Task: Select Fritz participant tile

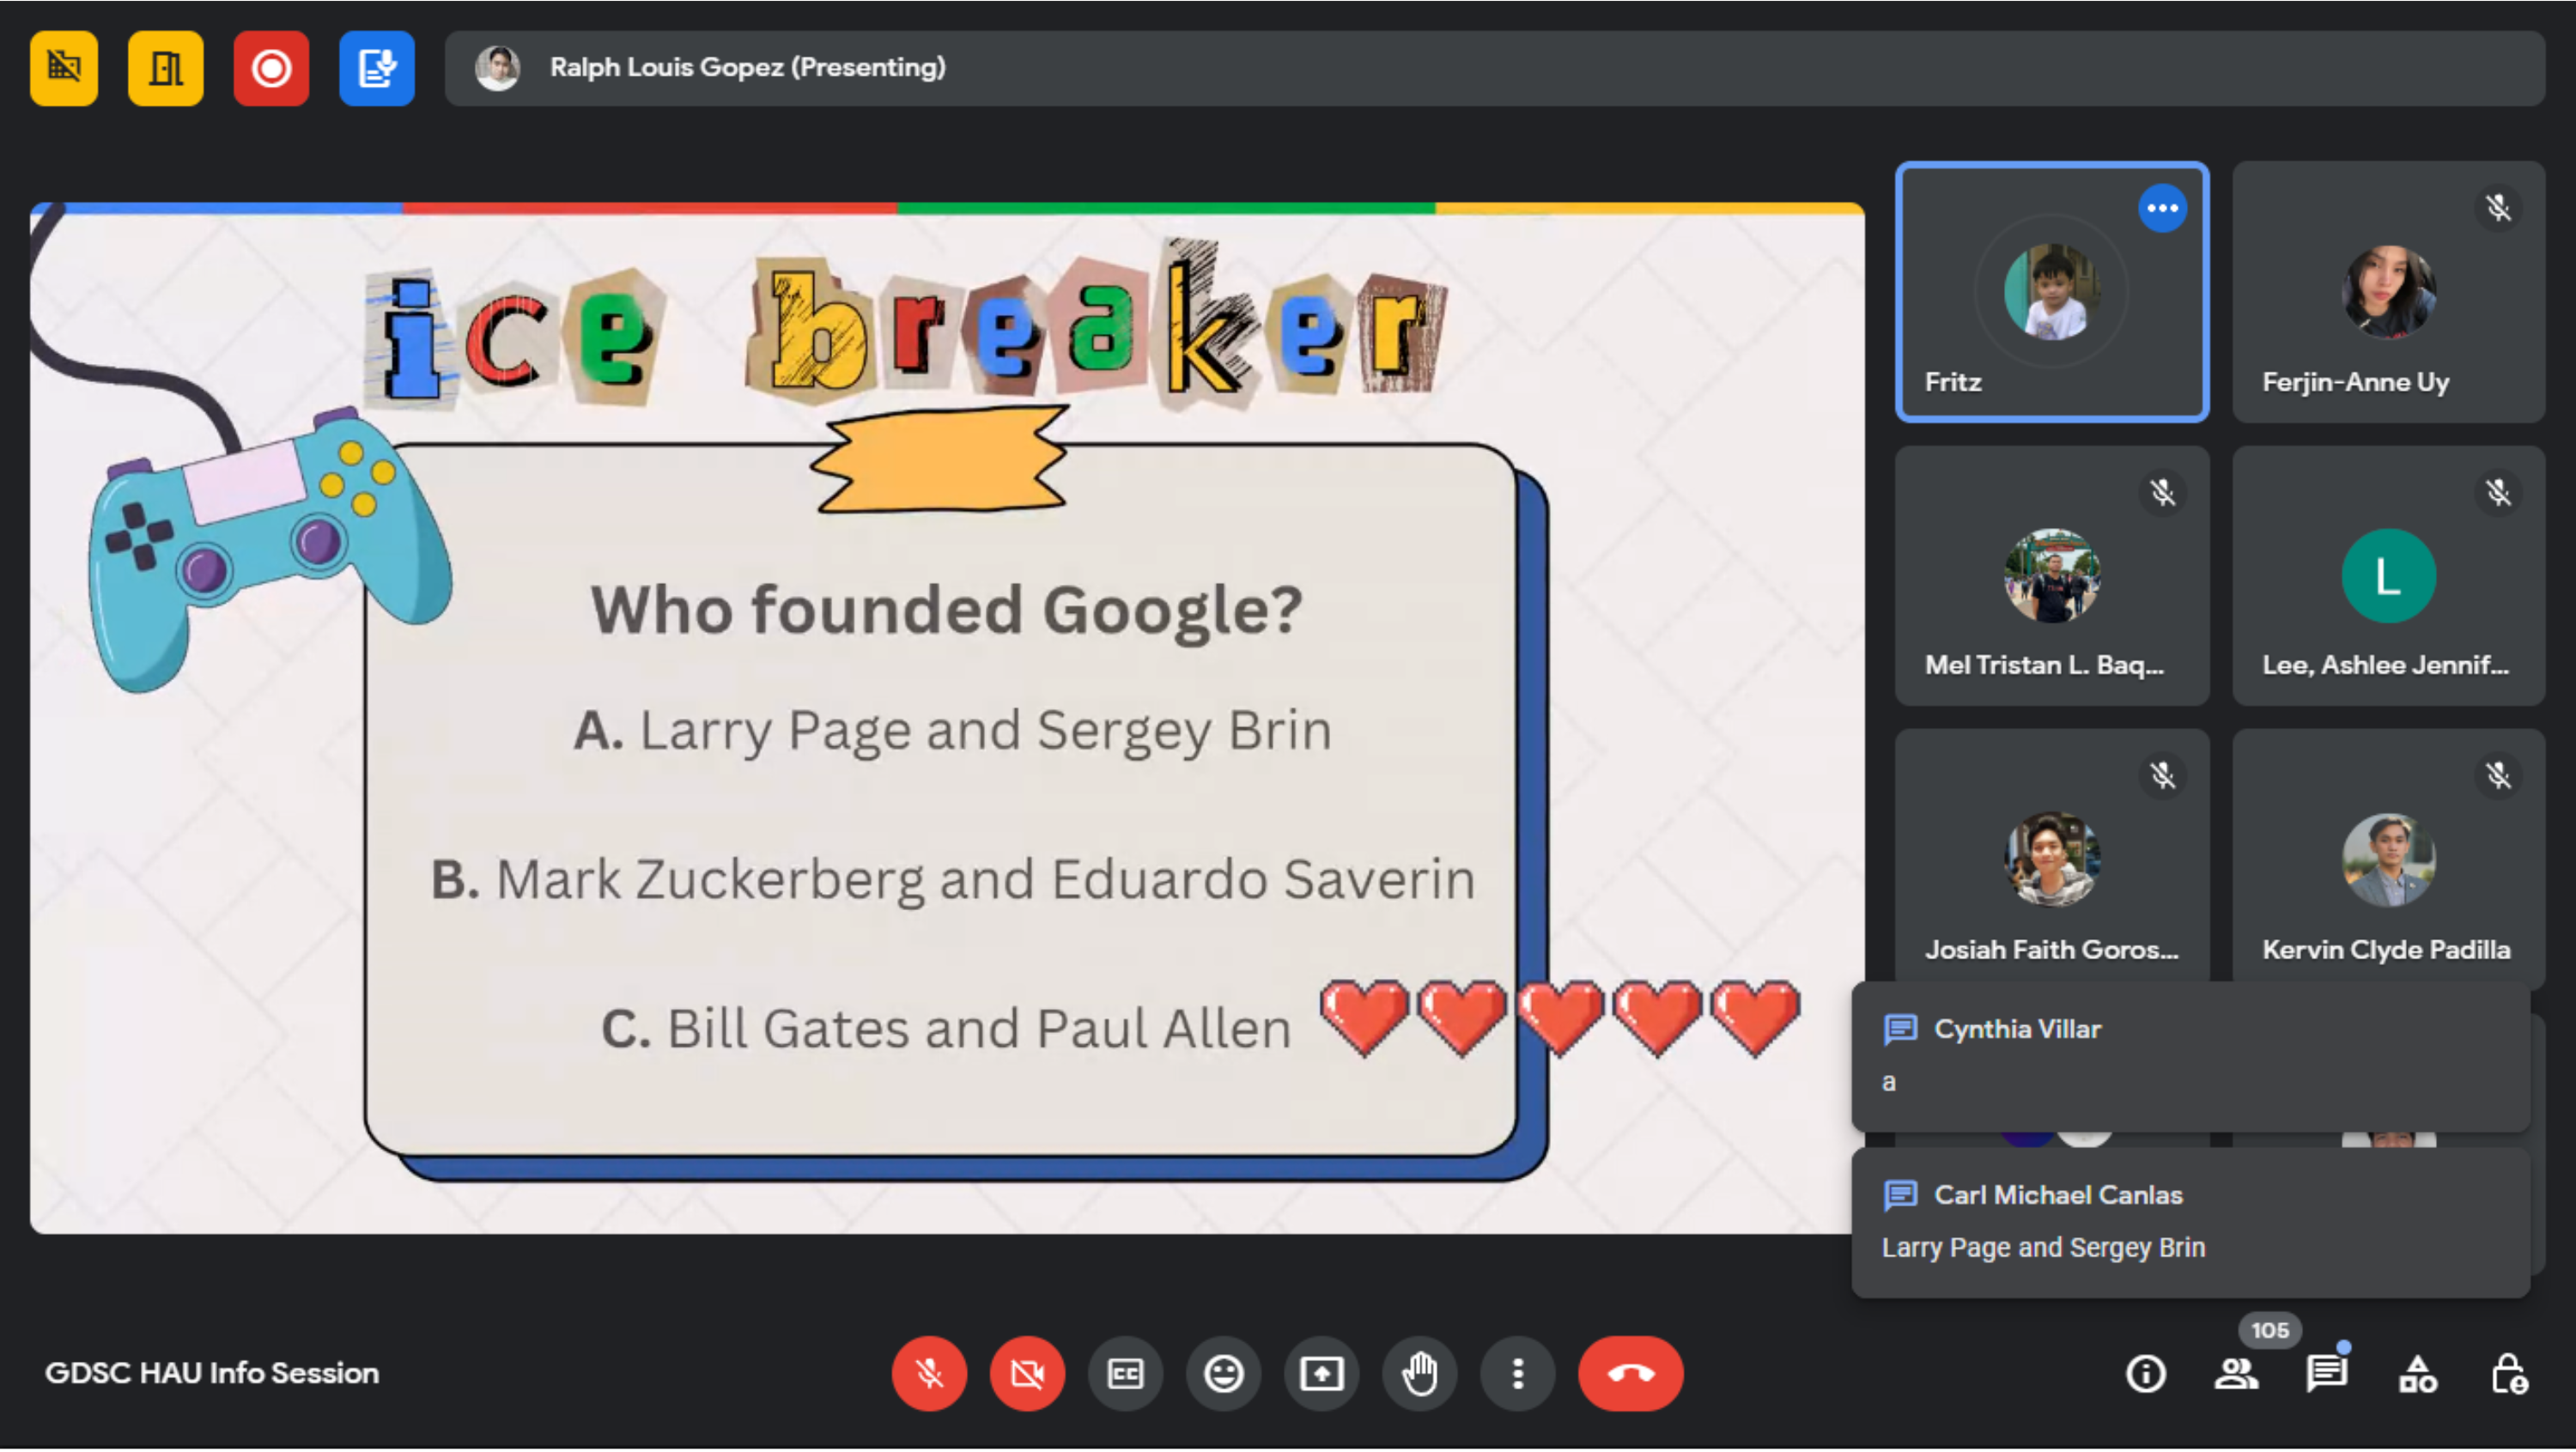Action: tap(2051, 292)
